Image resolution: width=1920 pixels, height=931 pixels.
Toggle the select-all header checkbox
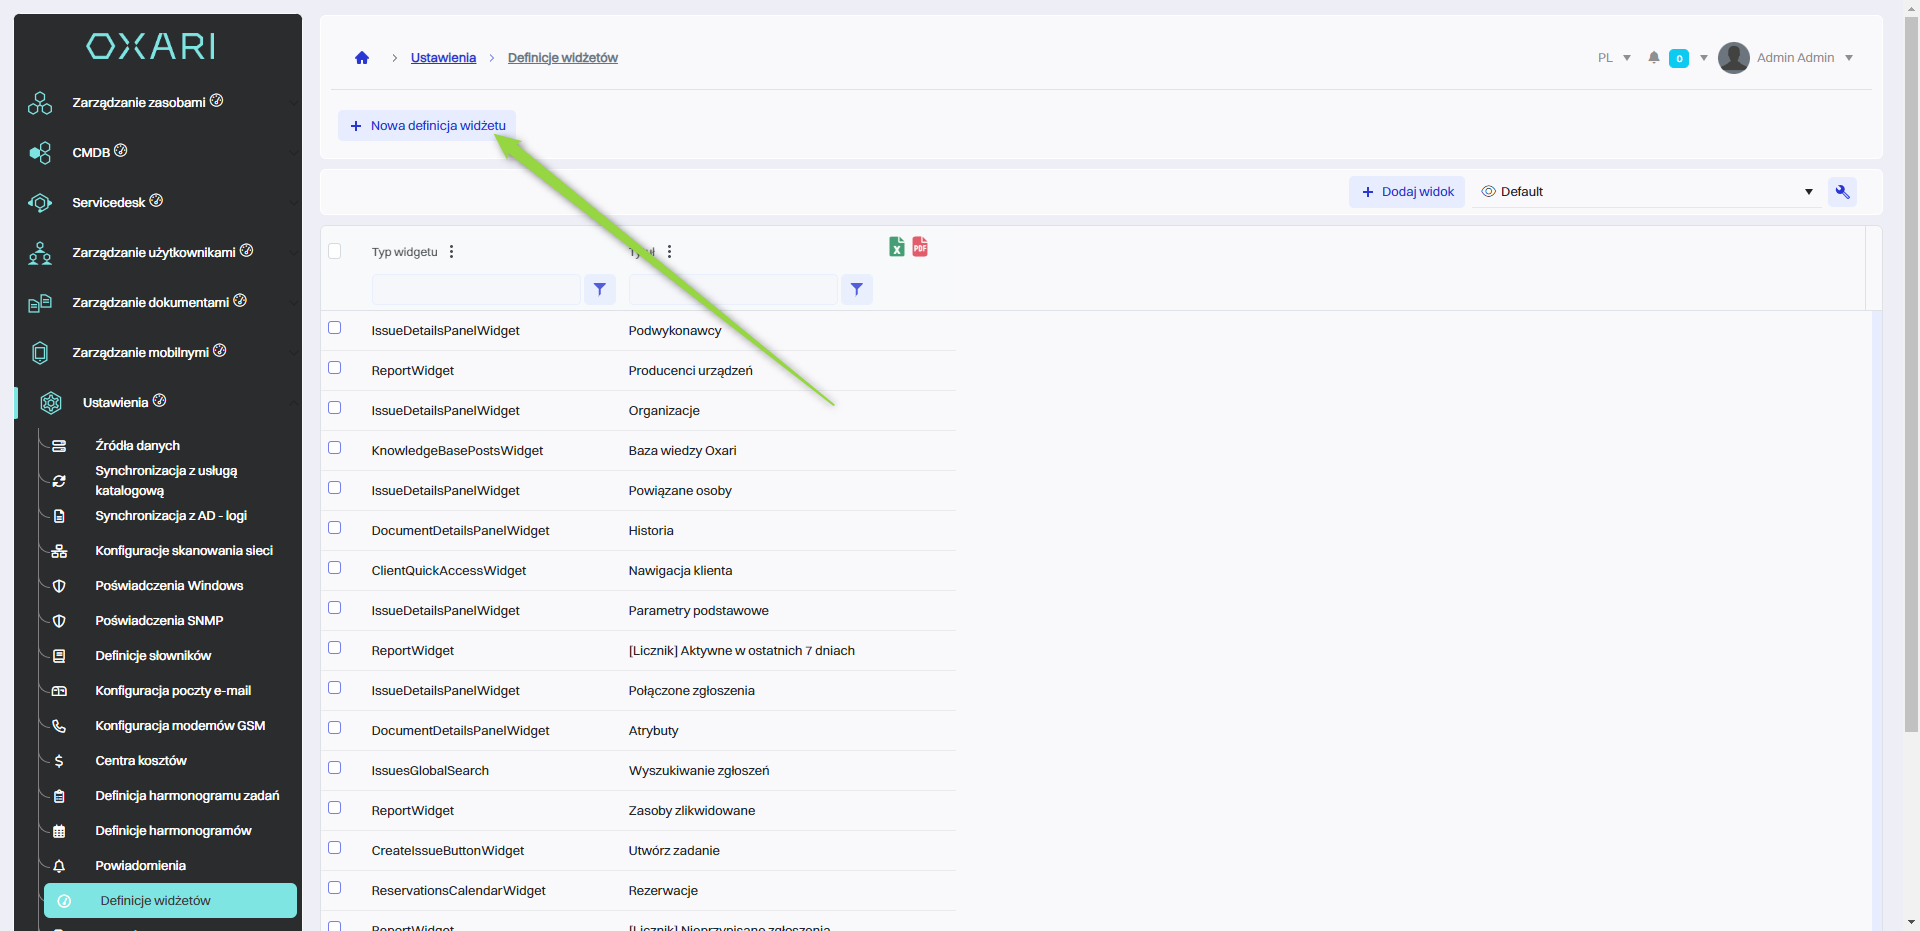click(x=335, y=251)
